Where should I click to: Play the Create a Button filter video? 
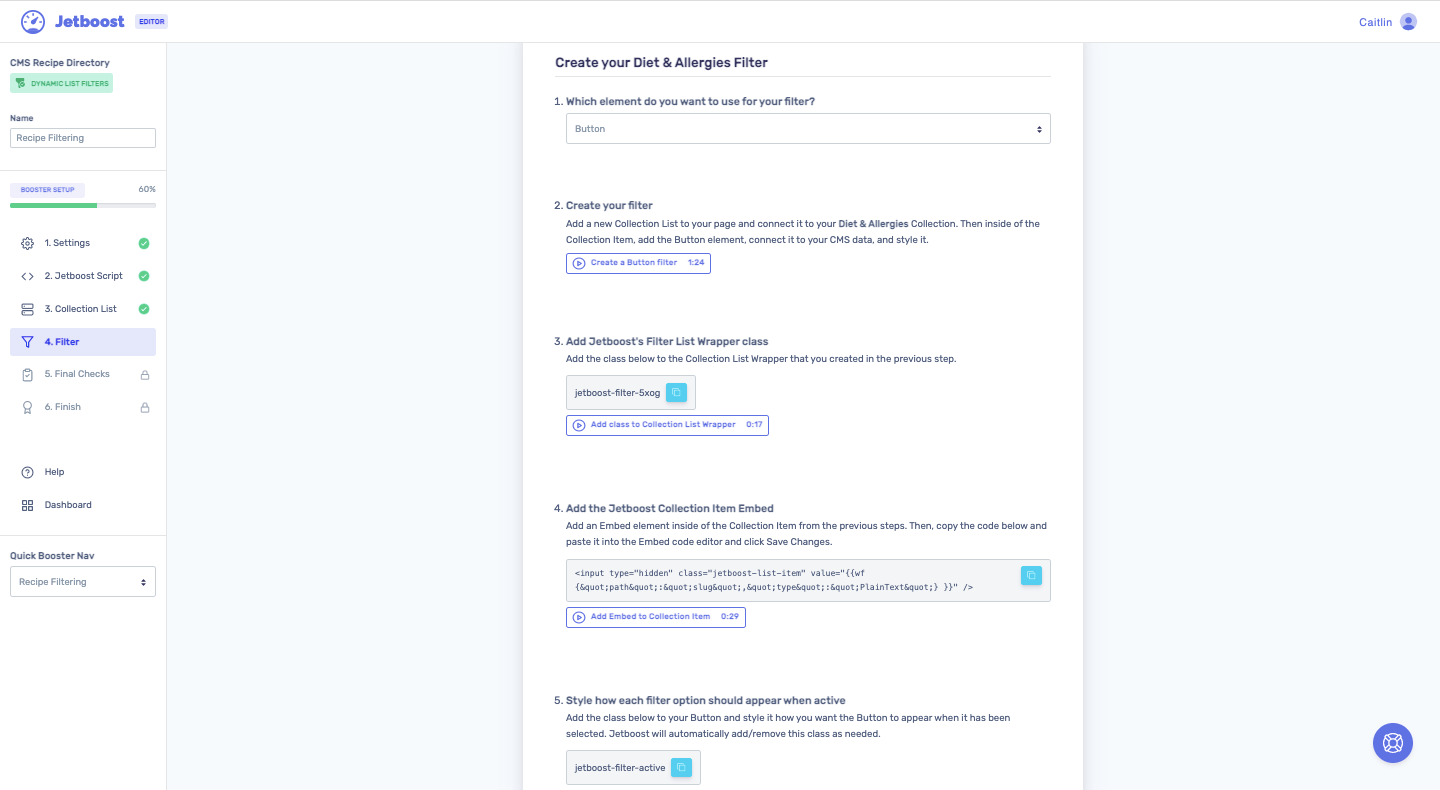(638, 262)
